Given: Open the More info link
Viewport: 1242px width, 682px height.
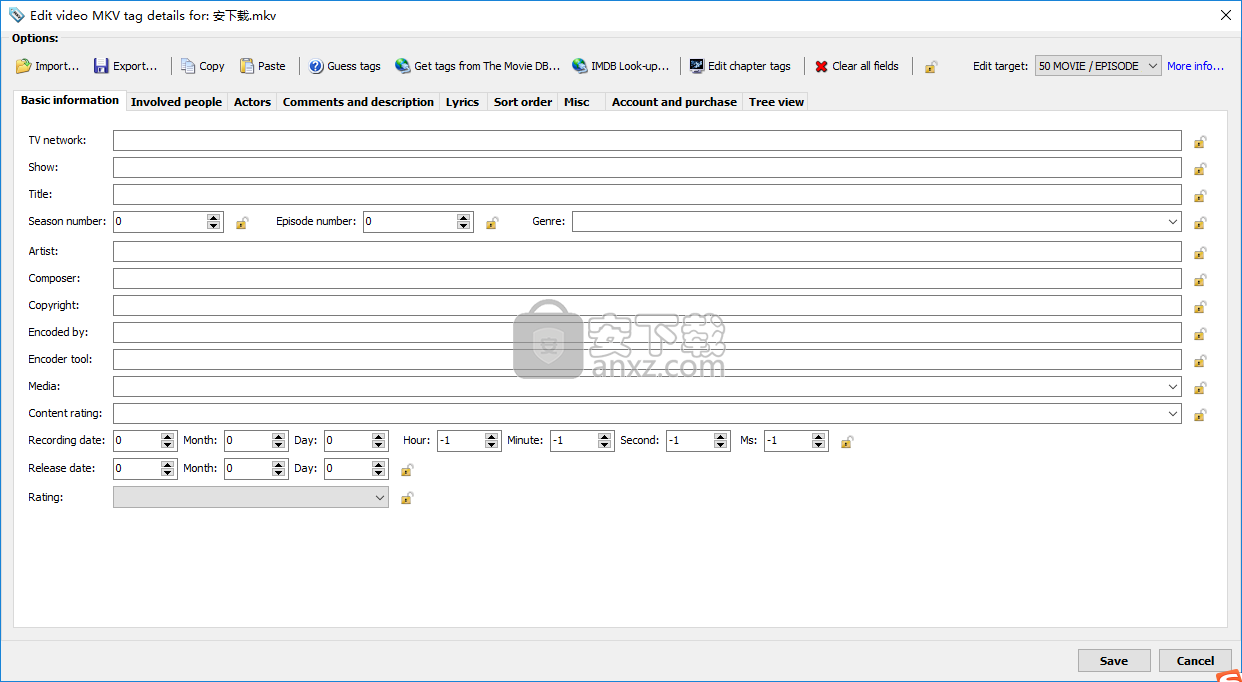Looking at the screenshot, I should (x=1195, y=66).
